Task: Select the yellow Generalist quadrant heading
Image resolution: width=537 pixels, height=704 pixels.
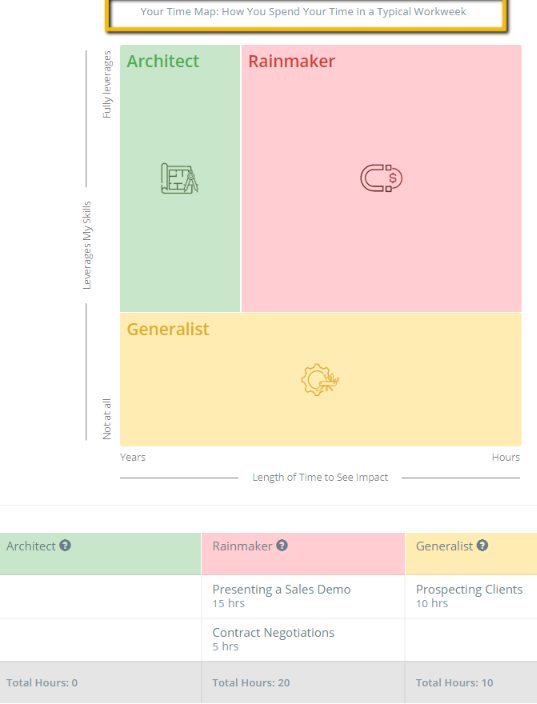Action: pos(168,329)
